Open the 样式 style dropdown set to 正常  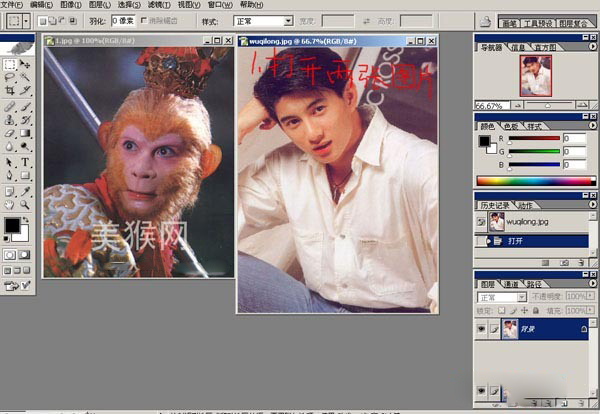pos(263,20)
